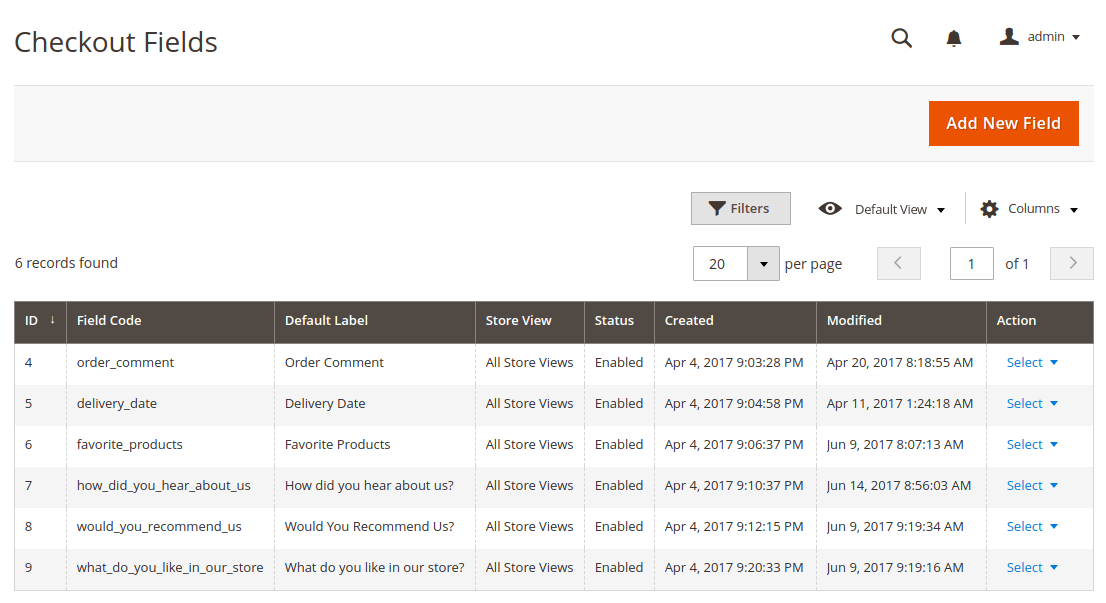Open Select action for what_do_you_like_in_our_store row
1106x603 pixels.
click(x=1032, y=567)
